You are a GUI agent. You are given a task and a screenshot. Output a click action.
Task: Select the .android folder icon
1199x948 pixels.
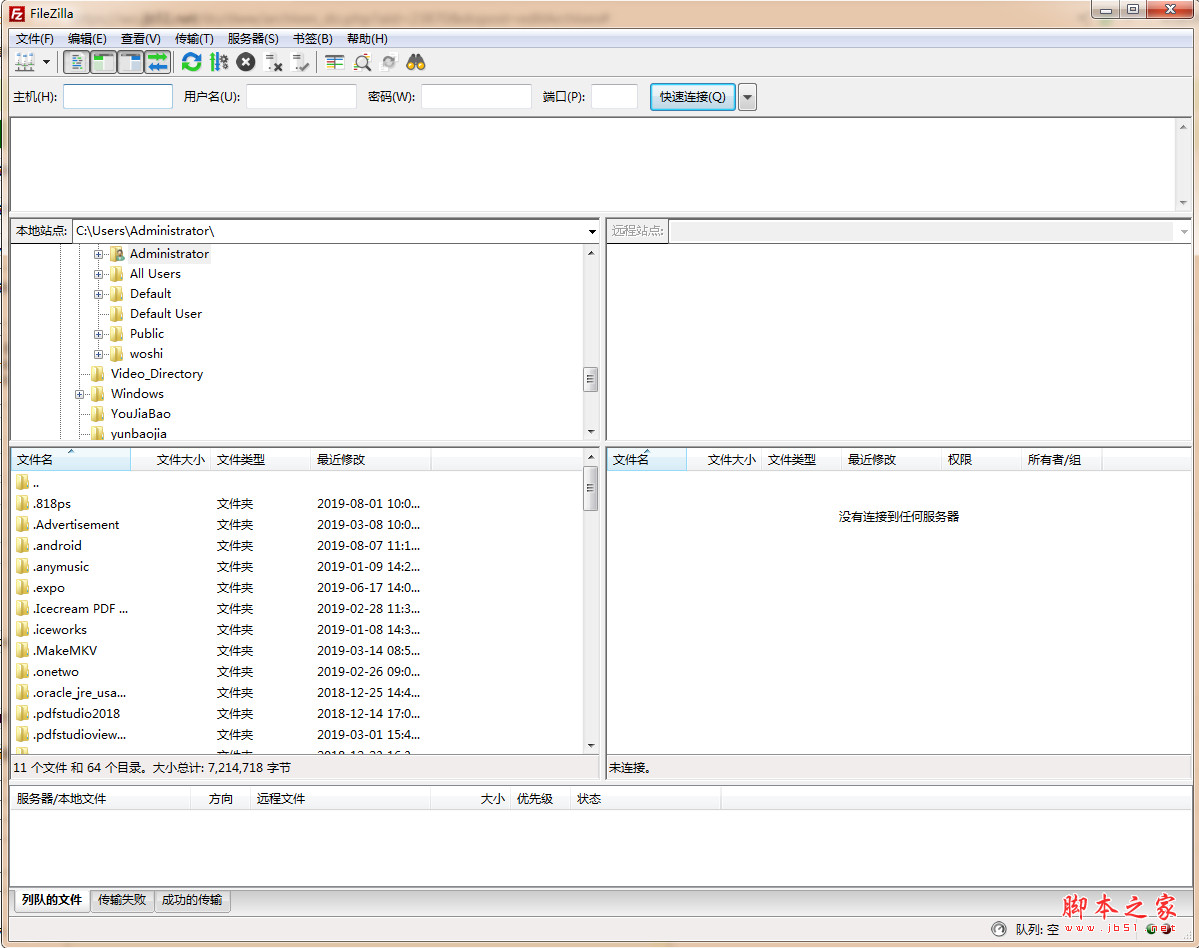tap(23, 546)
